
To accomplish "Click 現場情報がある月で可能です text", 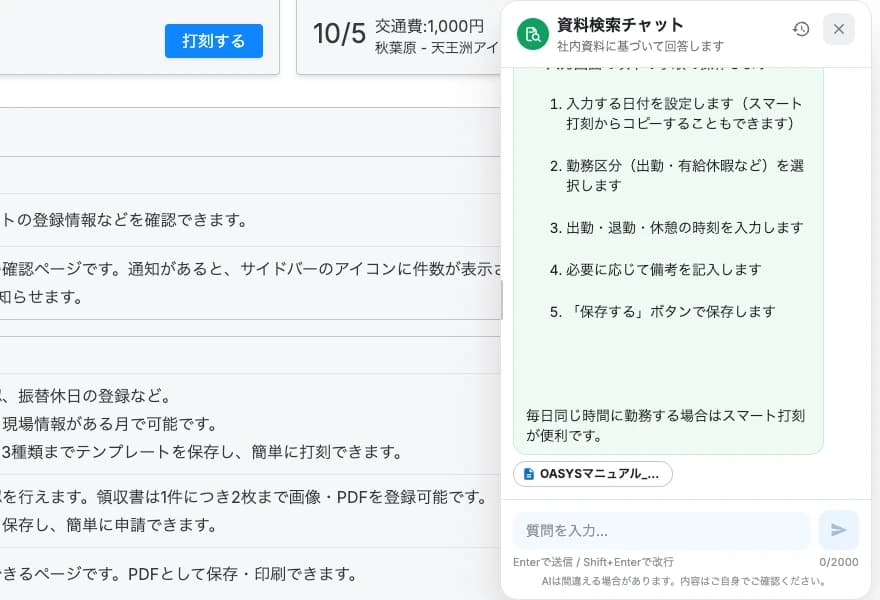I will (x=110, y=424).
